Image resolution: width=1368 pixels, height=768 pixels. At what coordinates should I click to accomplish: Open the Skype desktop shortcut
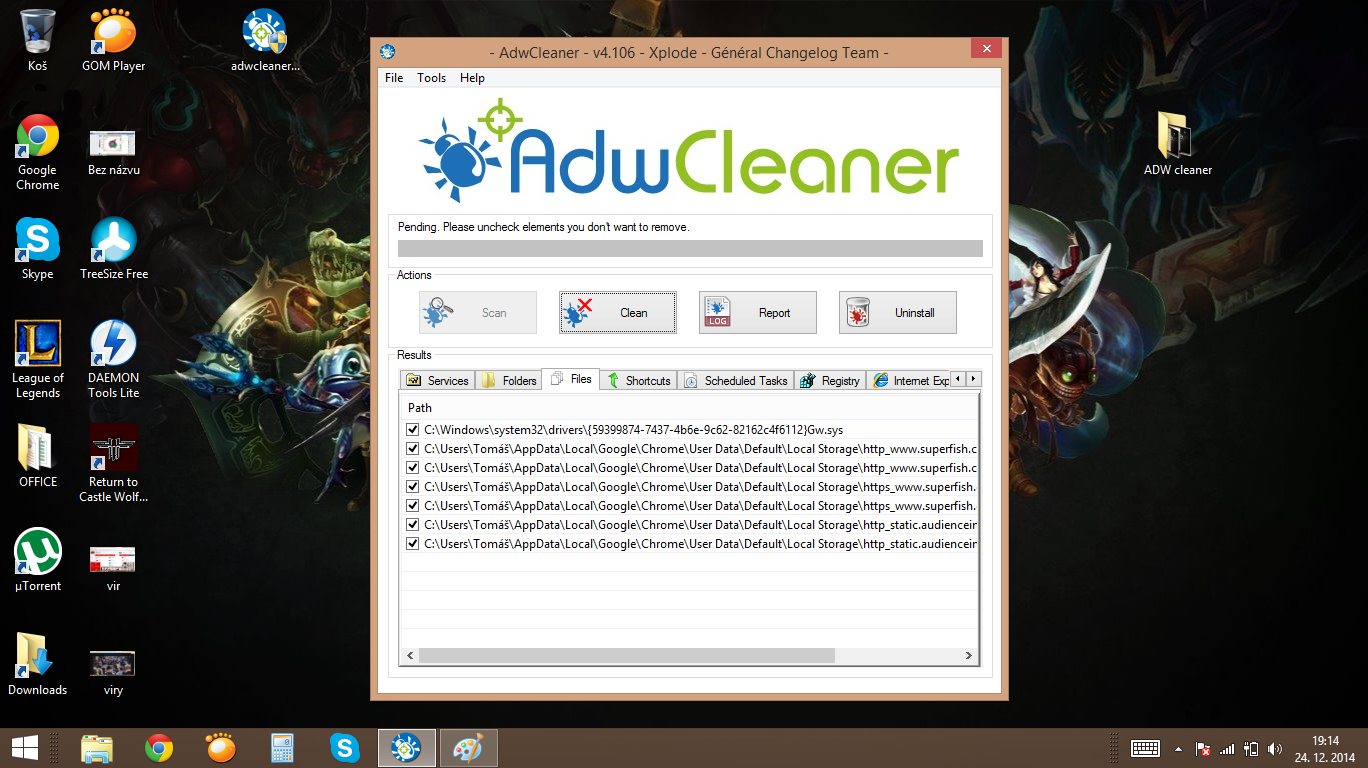point(38,249)
